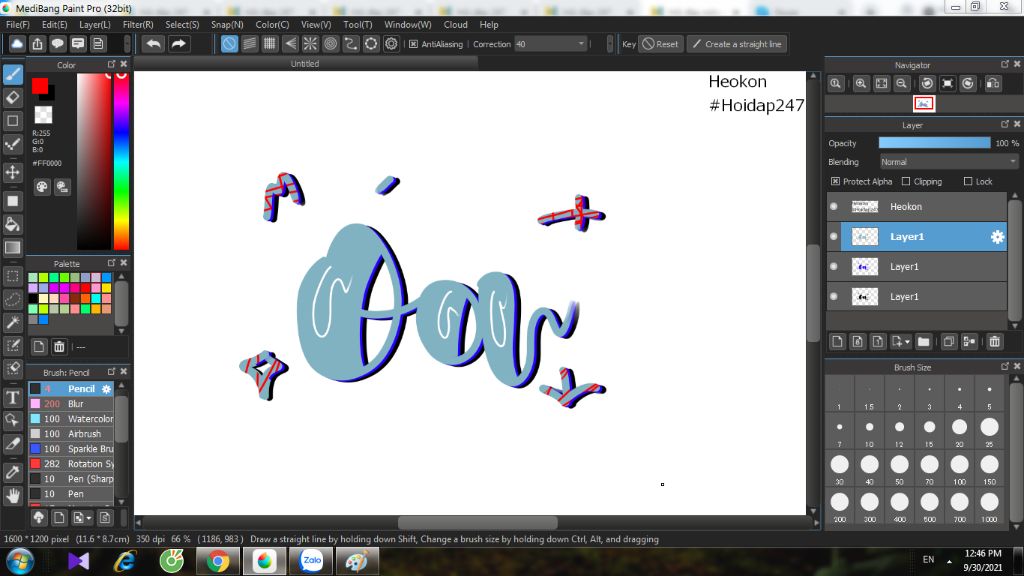Click Zoom in icon in Navigator
The width and height of the screenshot is (1024, 576).
coord(861,84)
